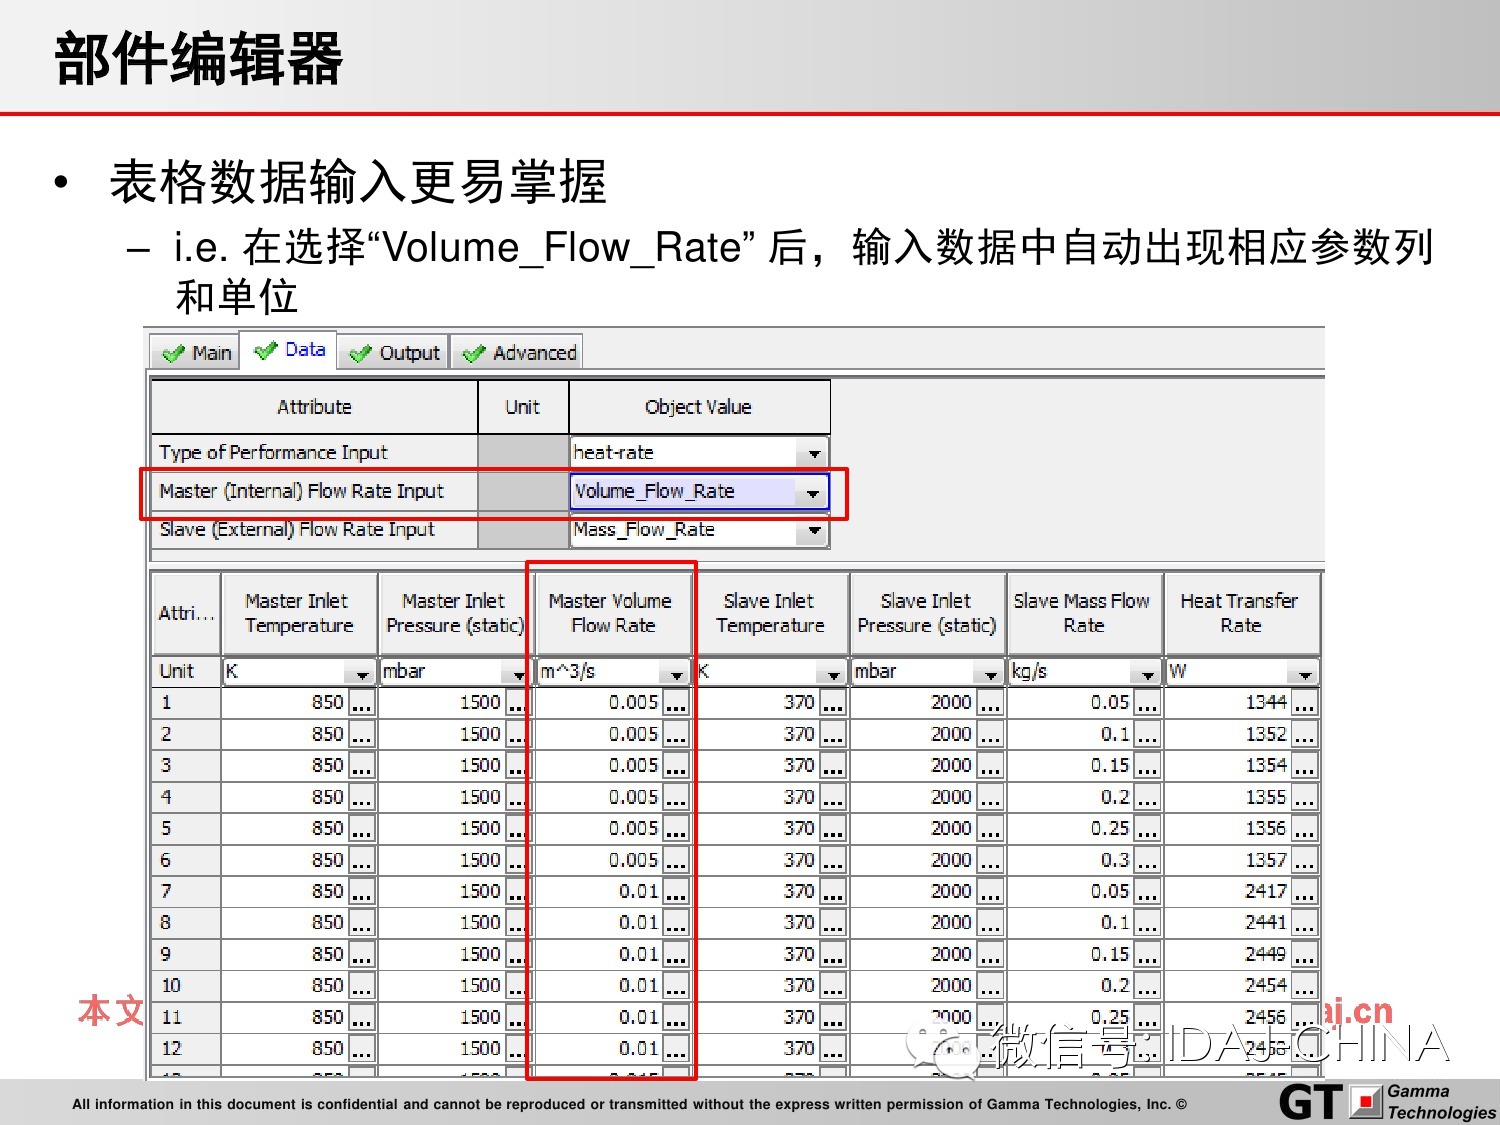
Task: Select row number 10 header
Action: pos(185,986)
